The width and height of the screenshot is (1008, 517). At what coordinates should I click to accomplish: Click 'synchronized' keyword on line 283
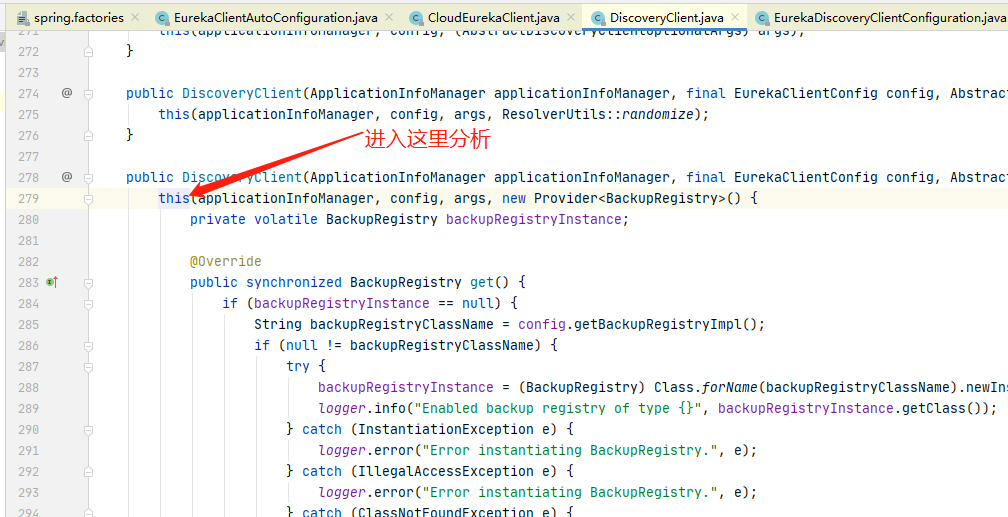[294, 282]
